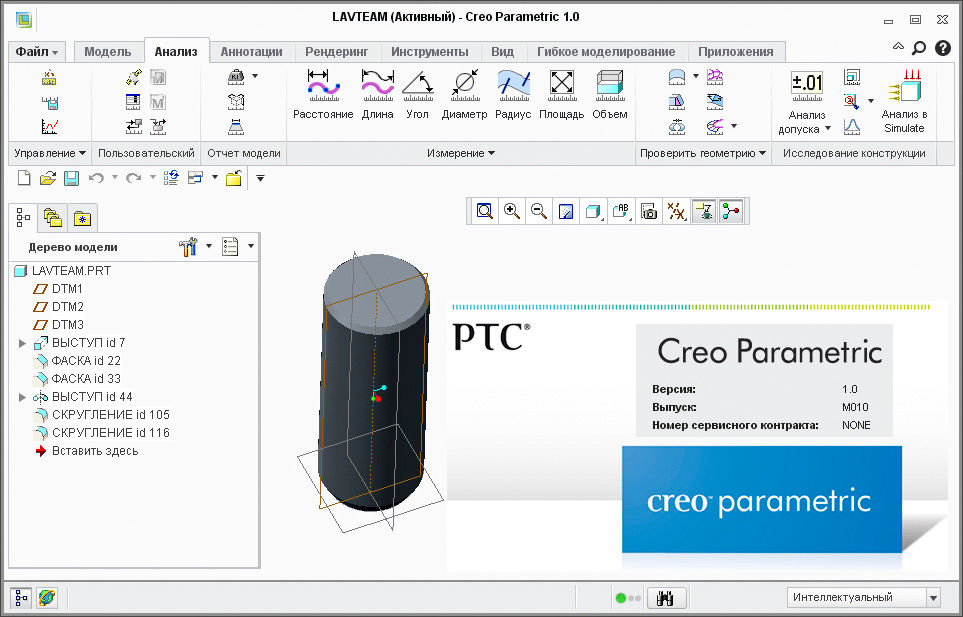Switch to the Вид tab
Image resolution: width=963 pixels, height=617 pixels.
pos(502,52)
